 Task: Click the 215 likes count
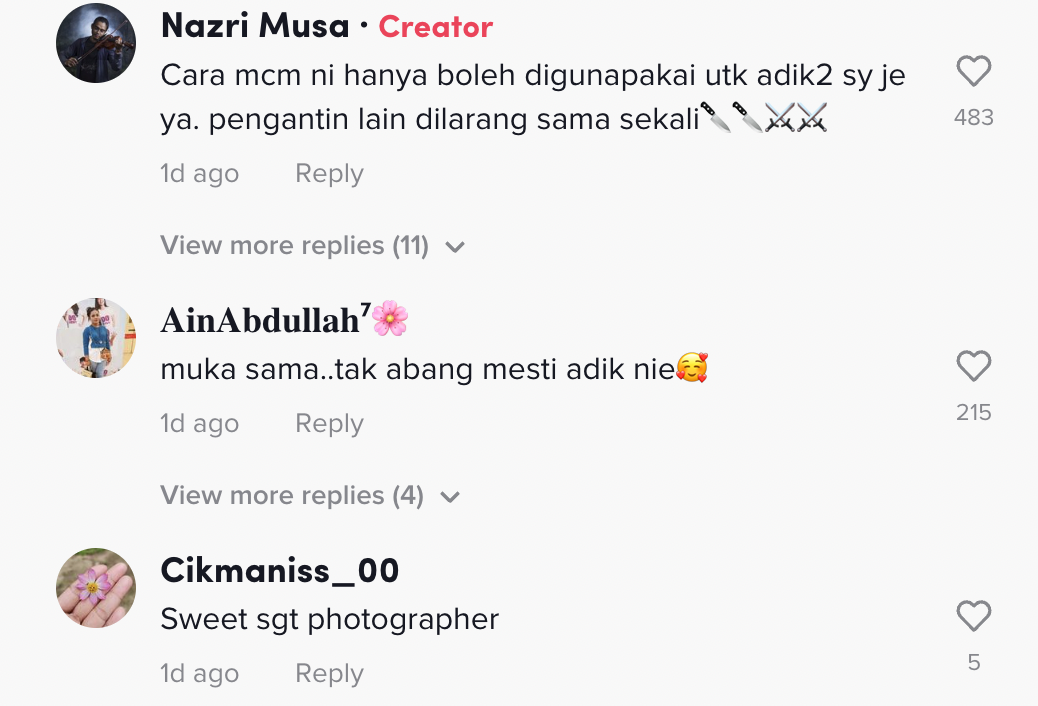[x=973, y=413]
